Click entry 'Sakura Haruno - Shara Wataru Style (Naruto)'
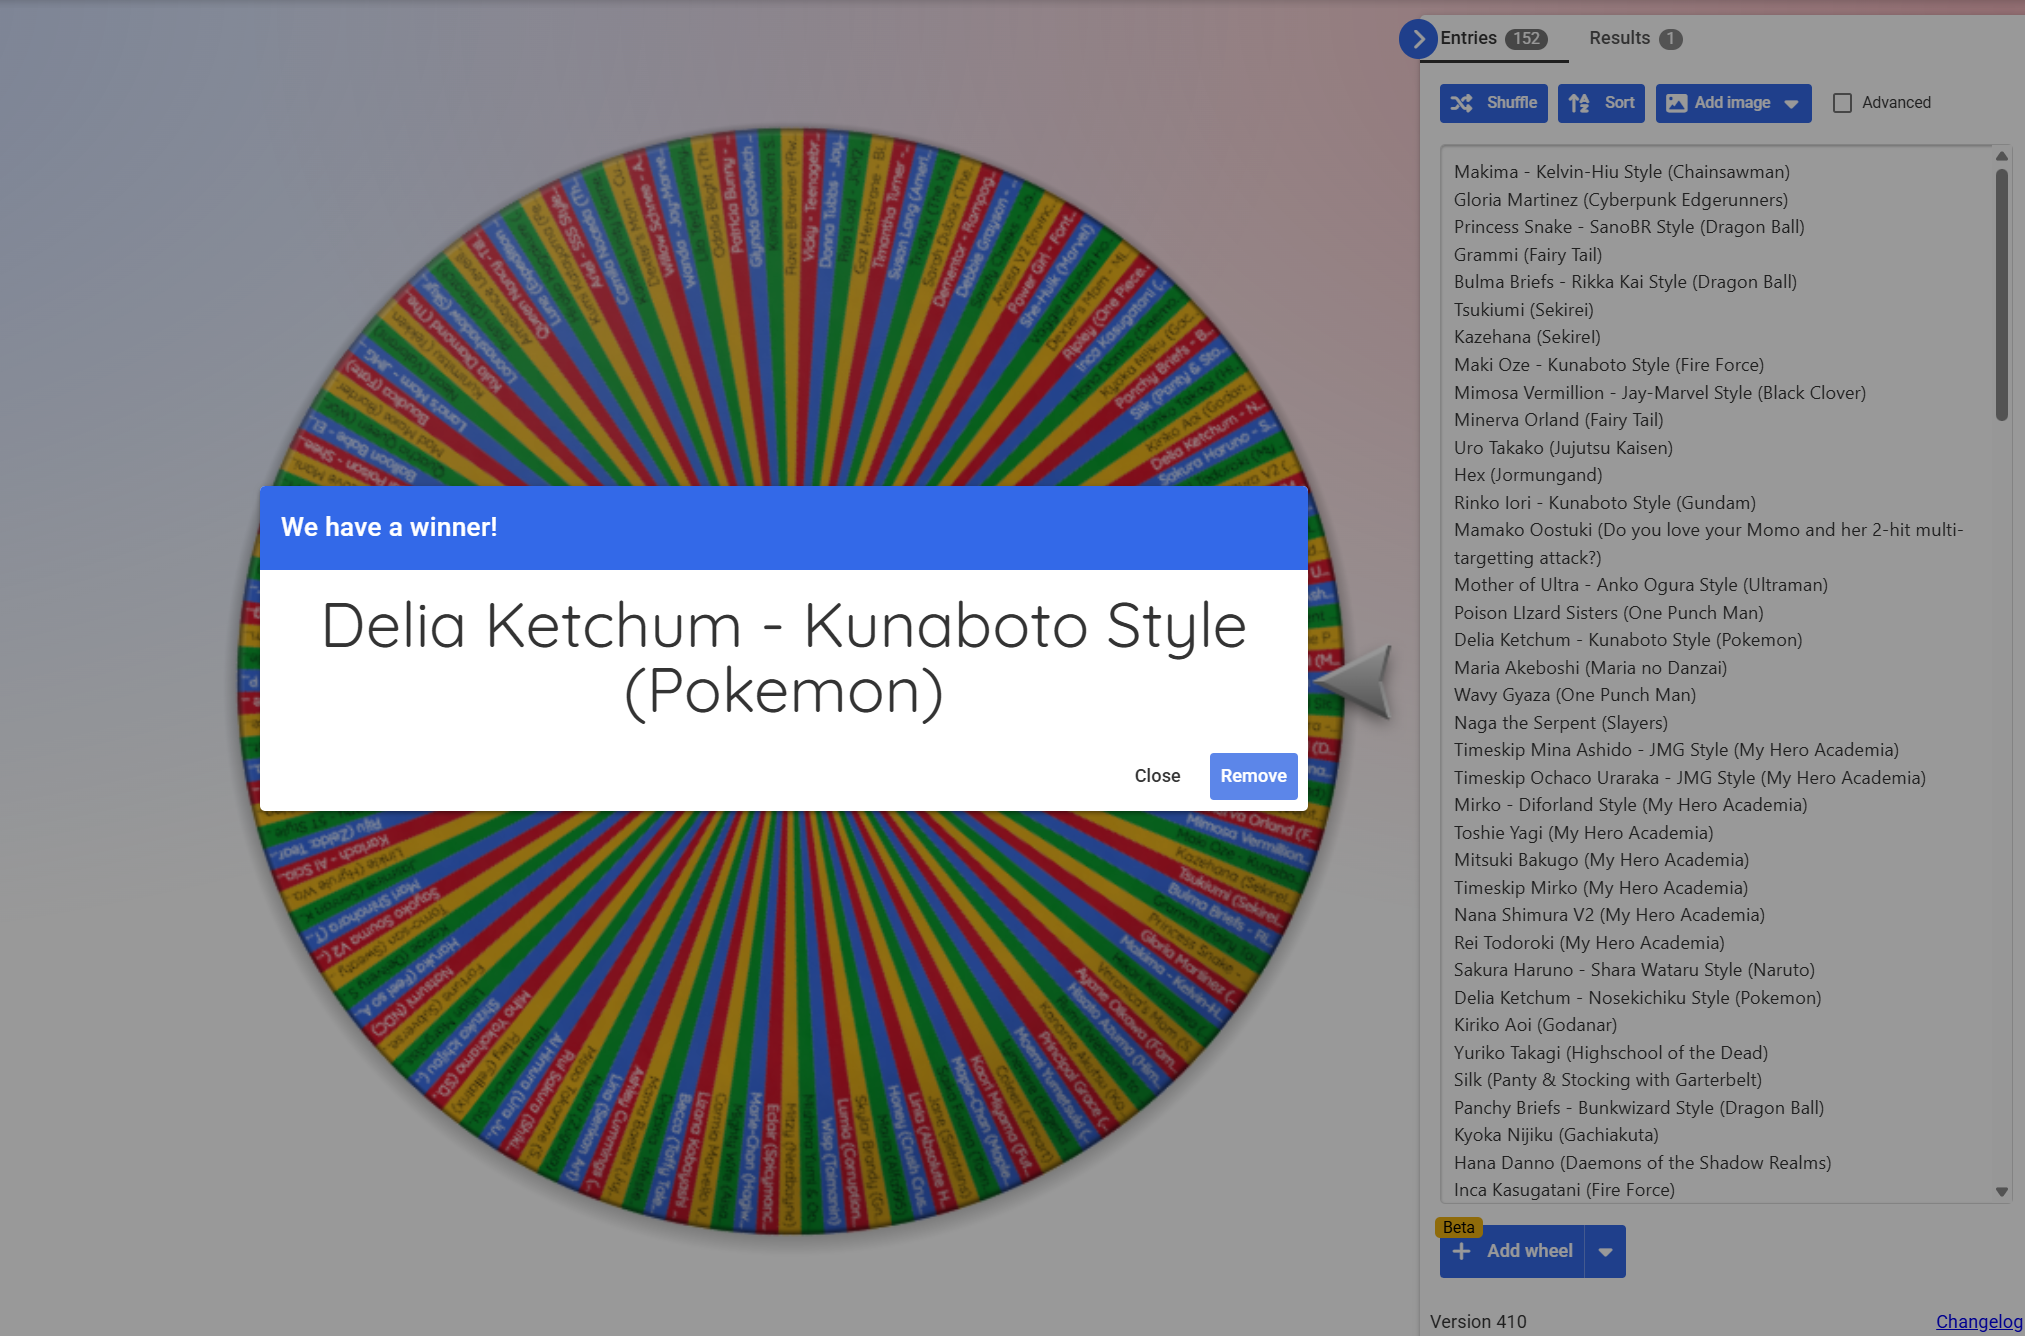2025x1336 pixels. coord(1634,970)
